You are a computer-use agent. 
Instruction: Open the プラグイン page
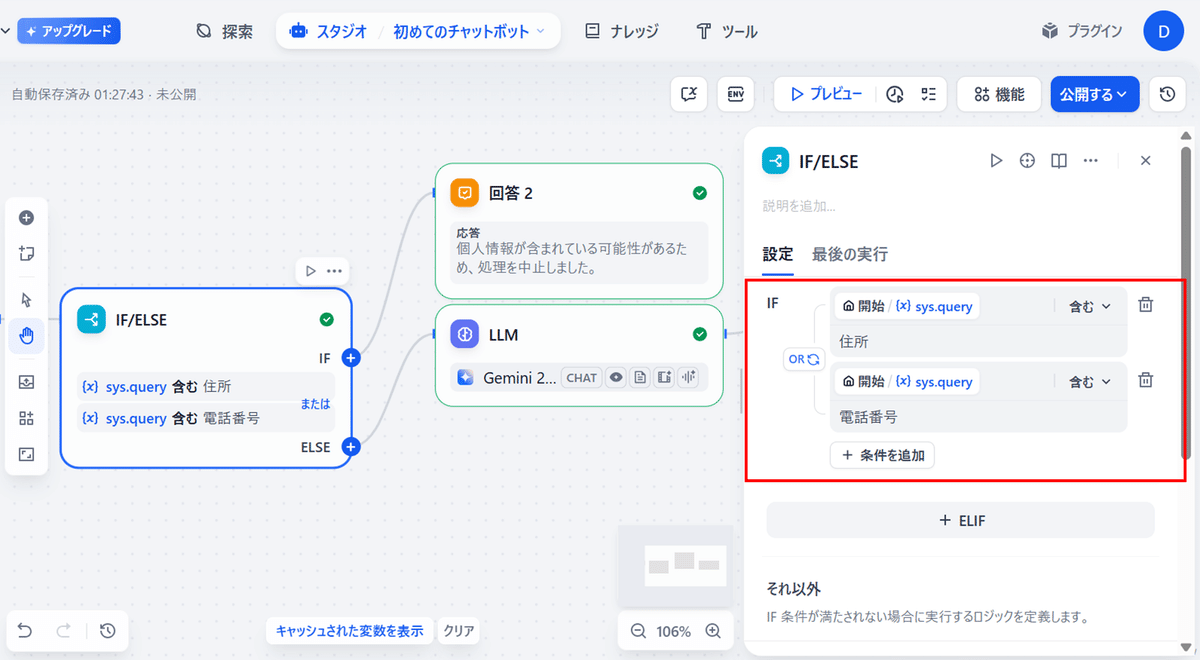pyautogui.click(x=1082, y=32)
